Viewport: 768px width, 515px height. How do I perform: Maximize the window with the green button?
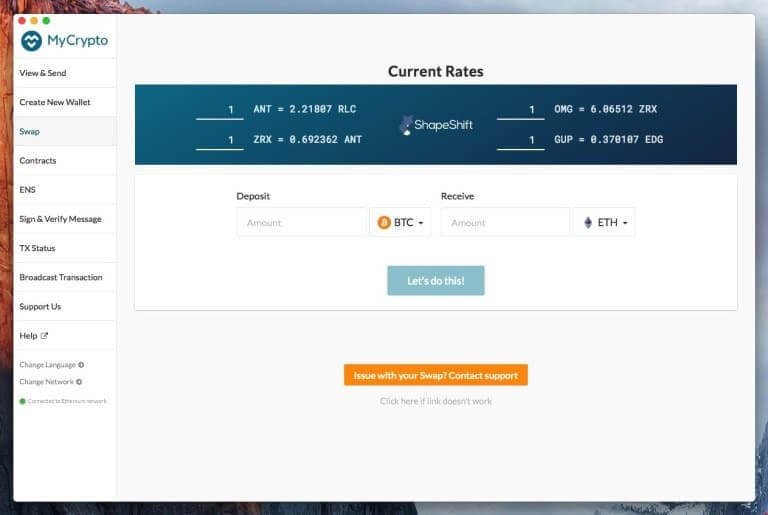click(46, 20)
